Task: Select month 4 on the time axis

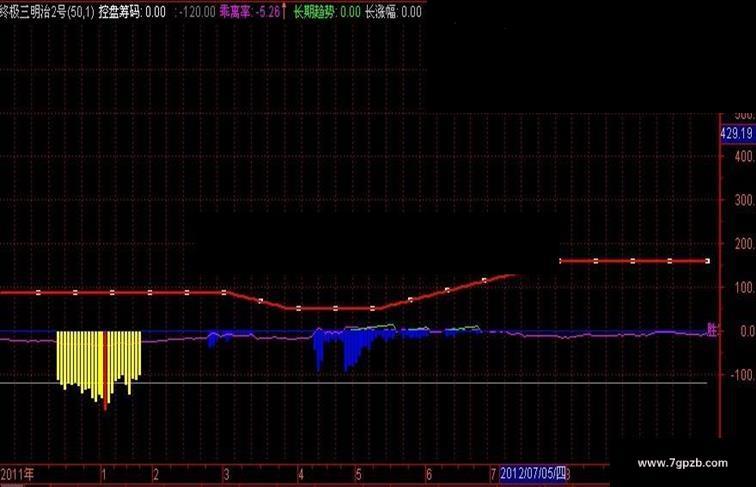Action: [301, 474]
